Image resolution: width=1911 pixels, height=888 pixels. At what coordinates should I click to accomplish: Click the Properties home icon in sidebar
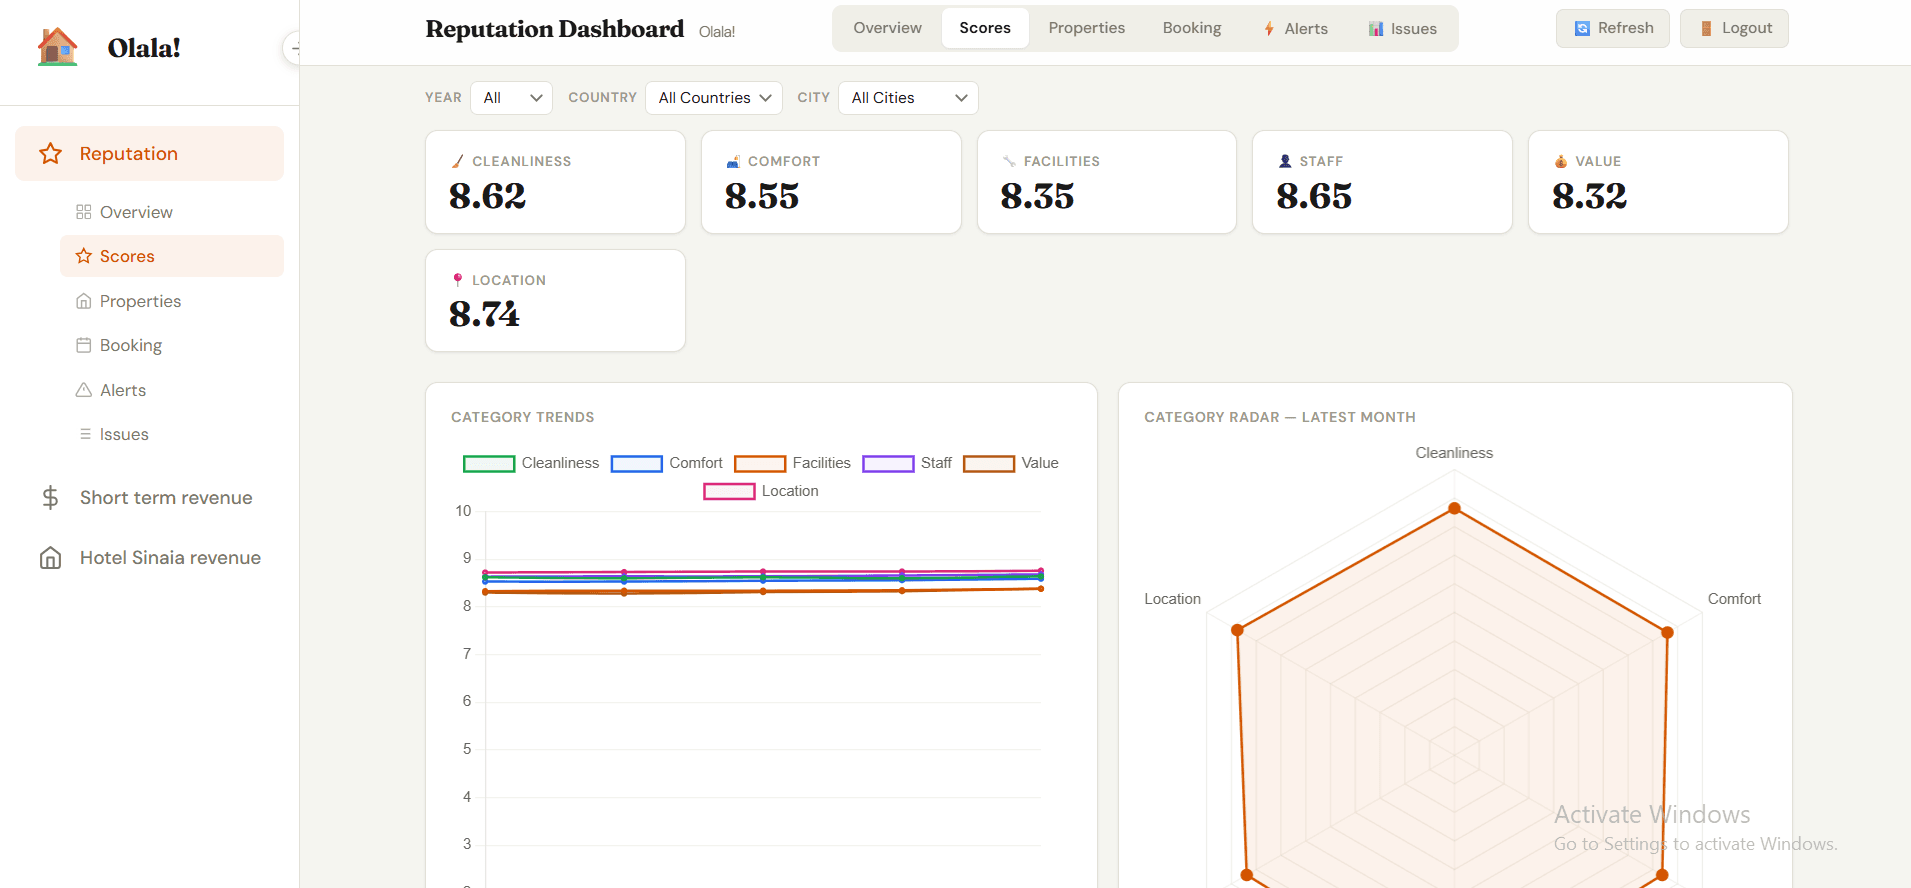[x=84, y=301]
